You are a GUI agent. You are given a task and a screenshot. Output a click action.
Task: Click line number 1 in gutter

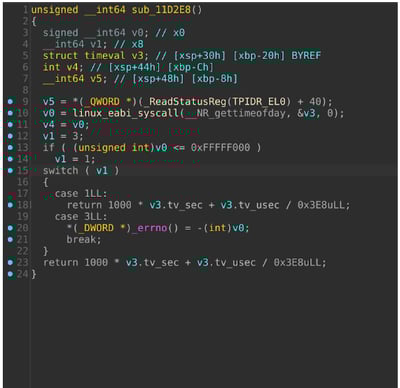click(25, 10)
